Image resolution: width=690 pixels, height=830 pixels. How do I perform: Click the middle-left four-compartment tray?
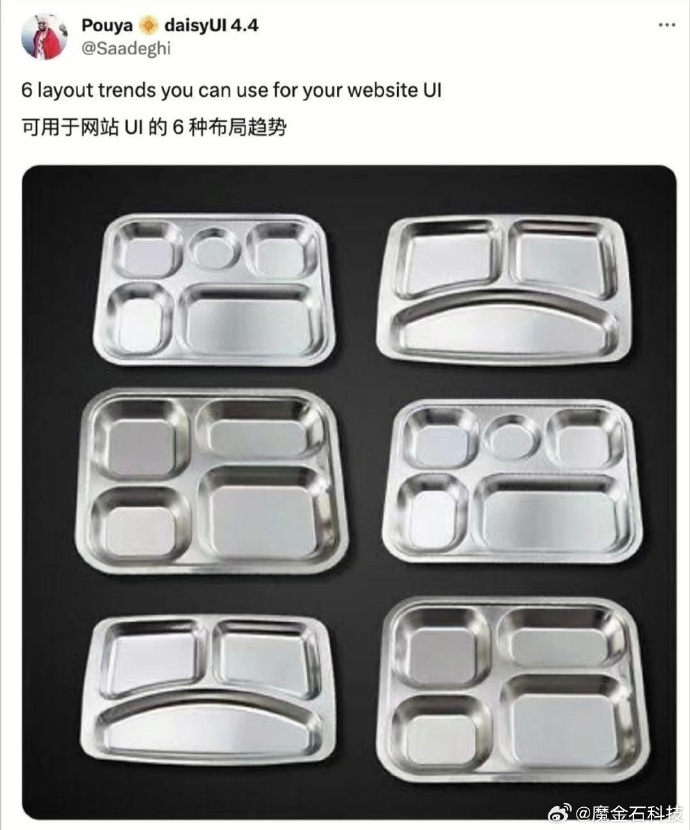[211, 481]
